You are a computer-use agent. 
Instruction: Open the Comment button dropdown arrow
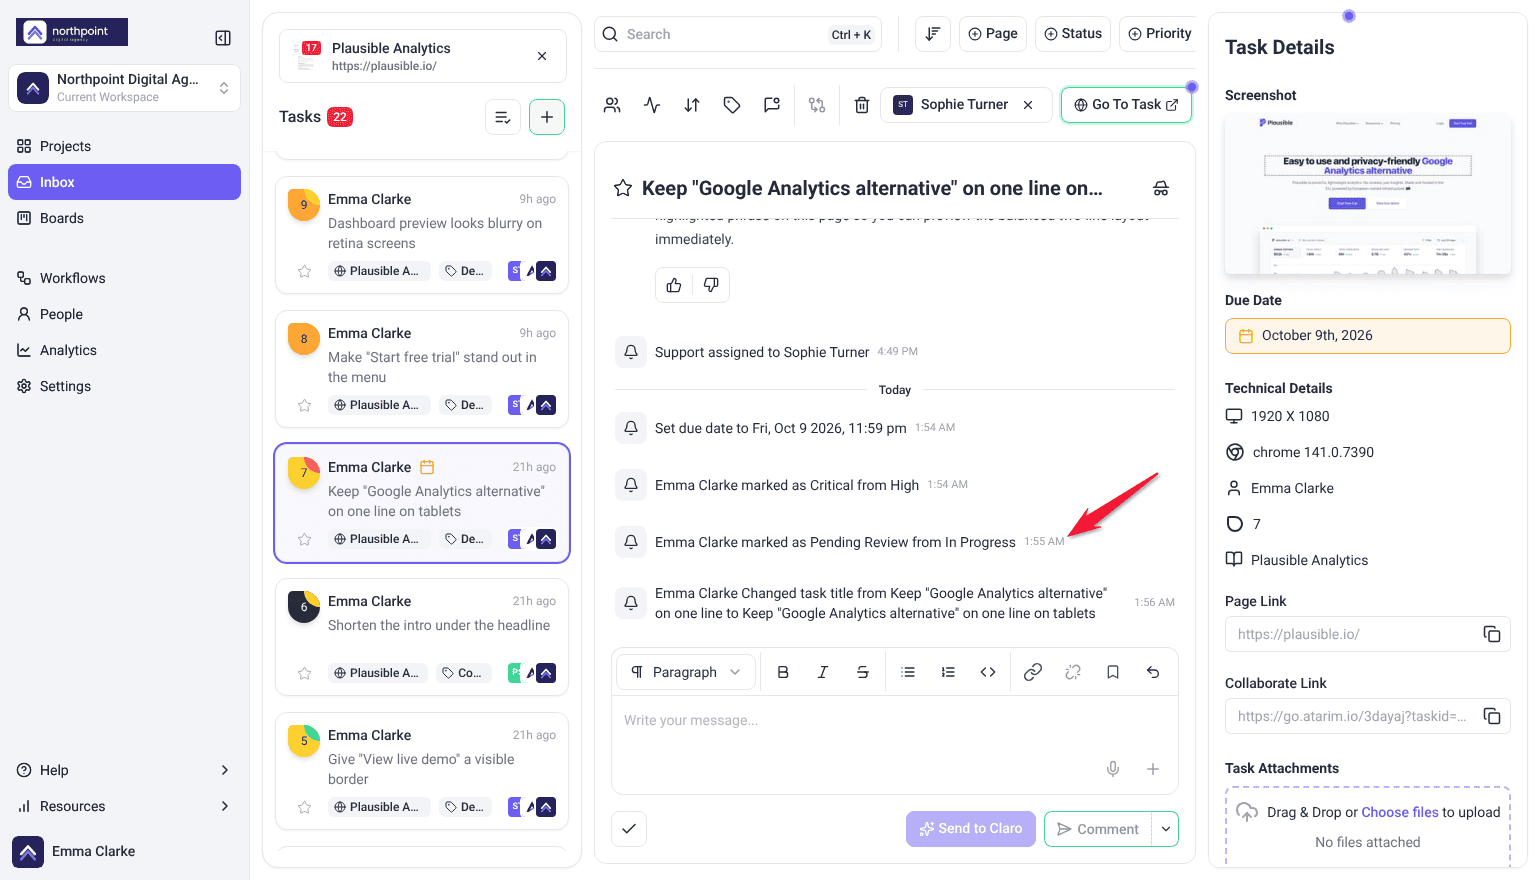click(x=1166, y=828)
